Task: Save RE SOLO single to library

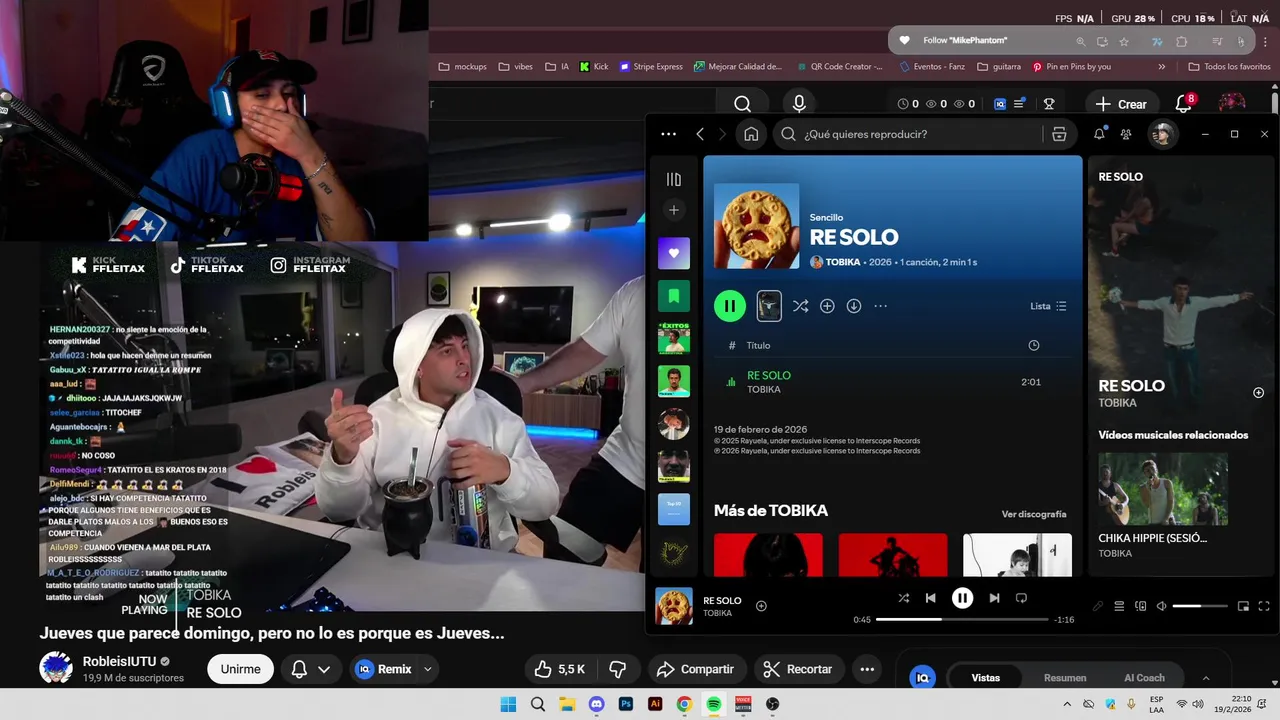Action: click(x=827, y=306)
